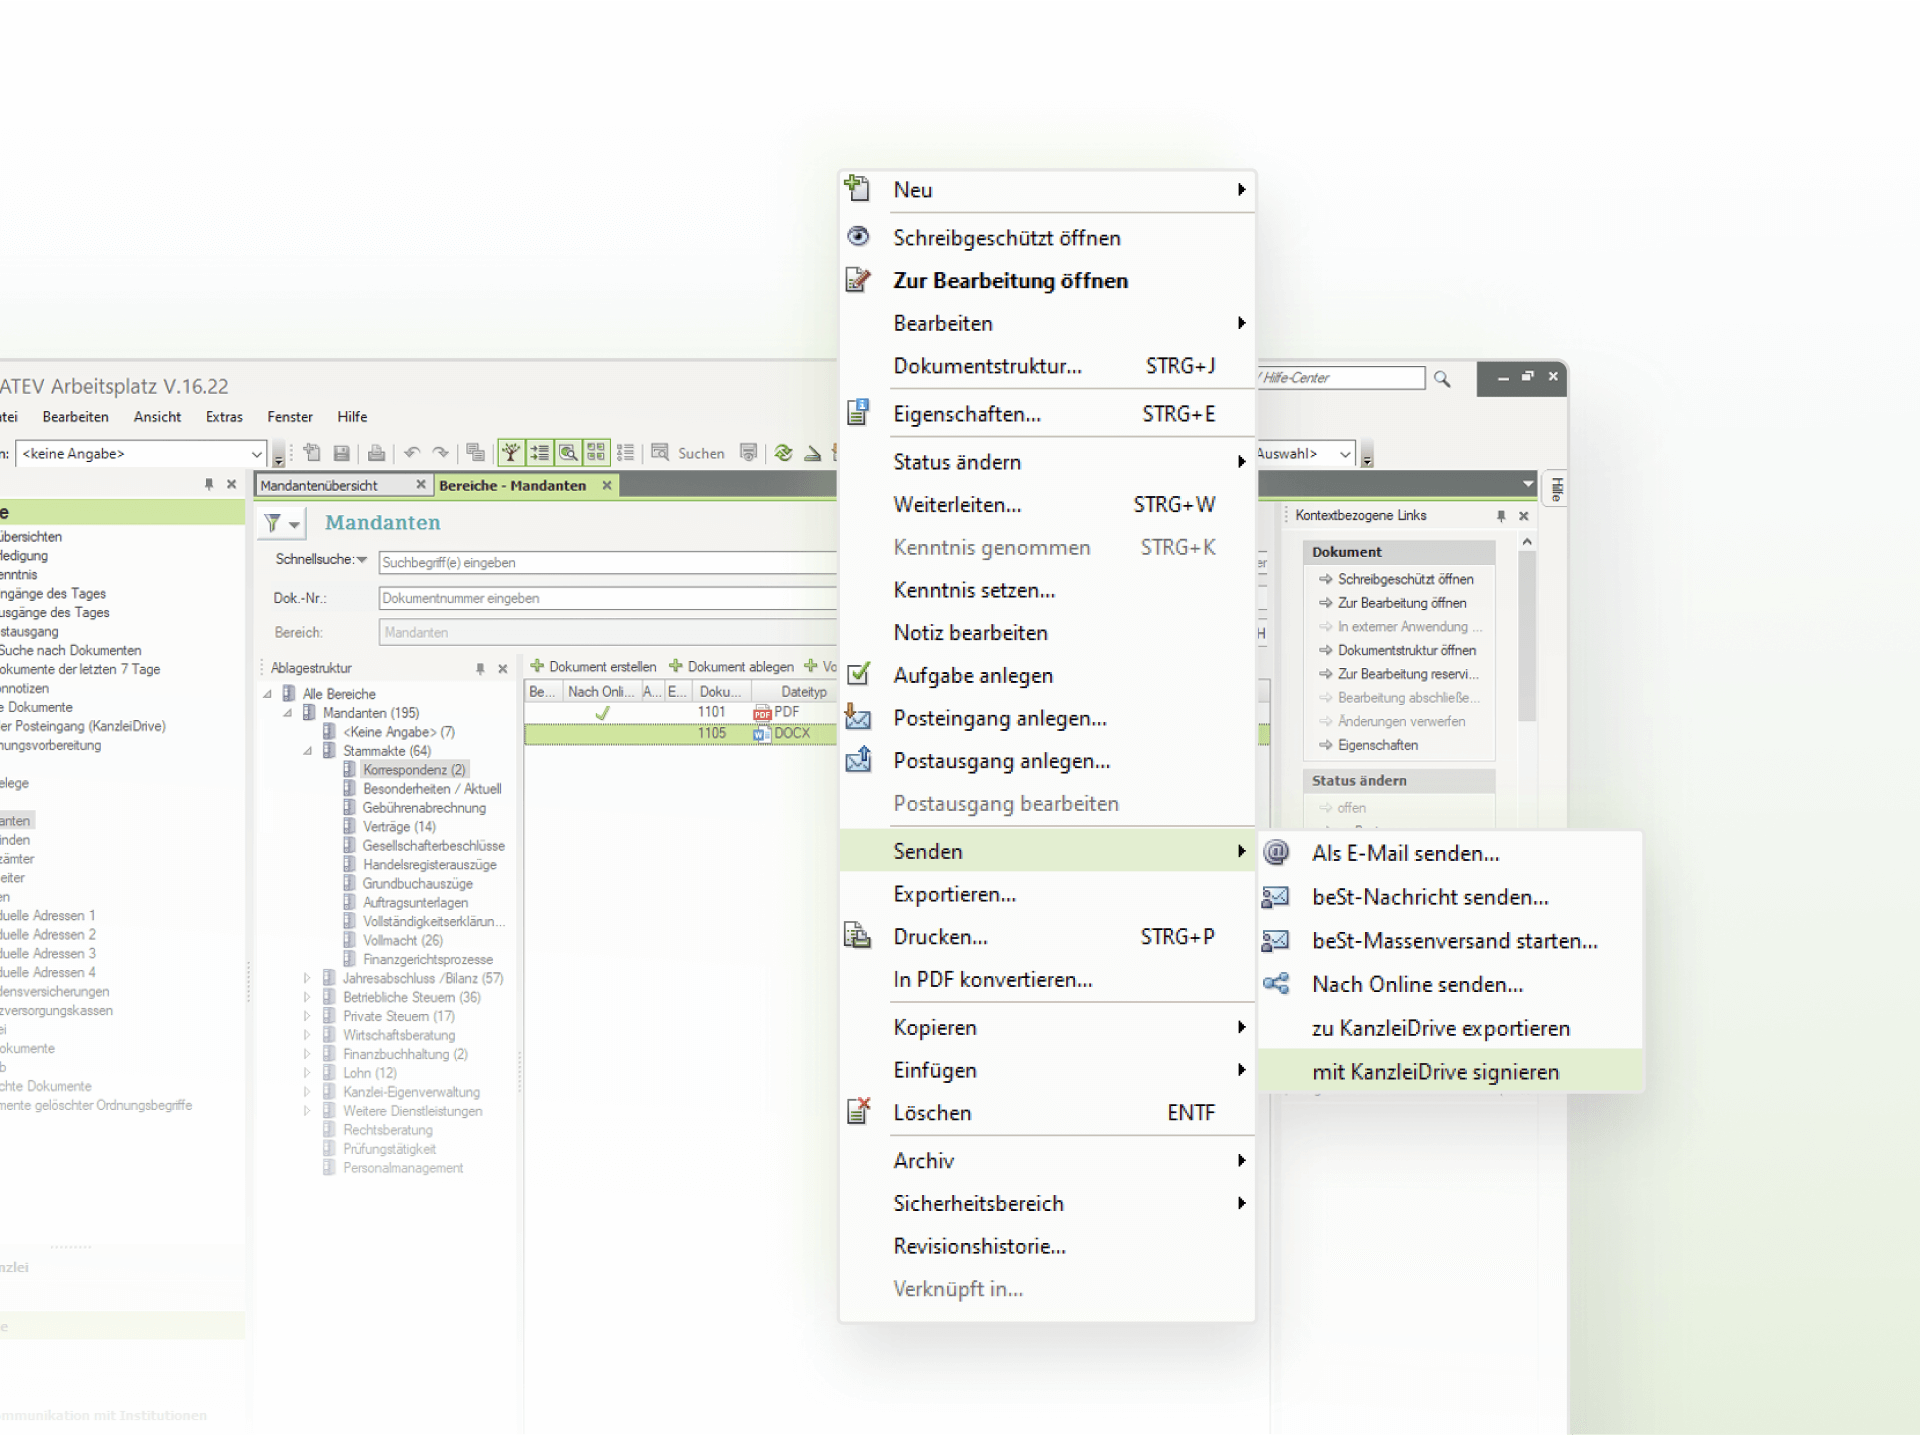This screenshot has height=1435, width=1920.
Task: Click the Save icon in toolbar
Action: coord(342,454)
